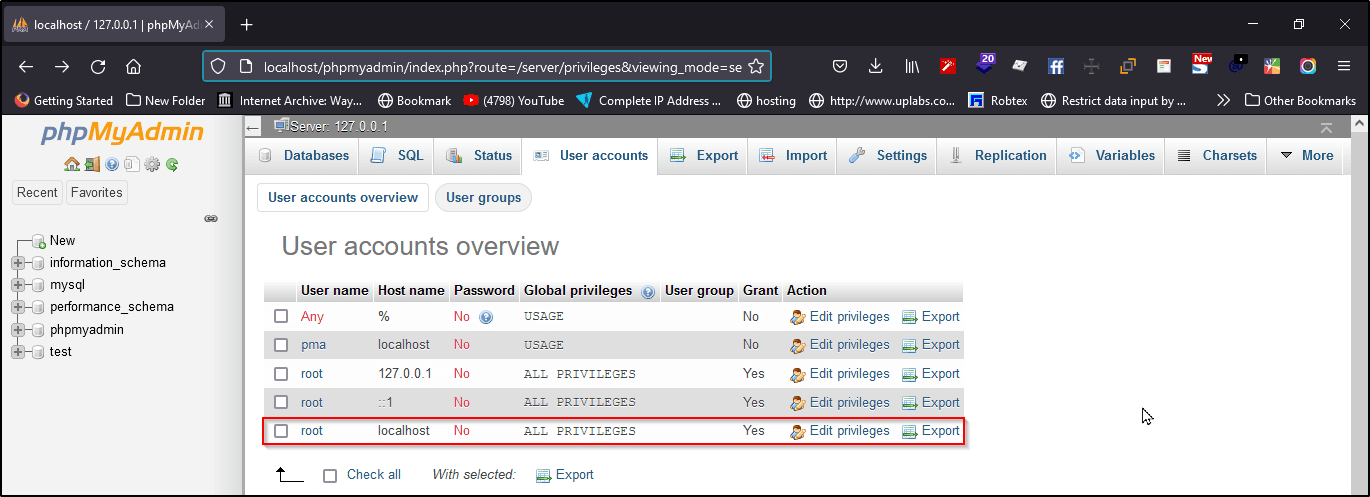
Task: Select checkbox for root ::1 row
Action: coord(281,403)
